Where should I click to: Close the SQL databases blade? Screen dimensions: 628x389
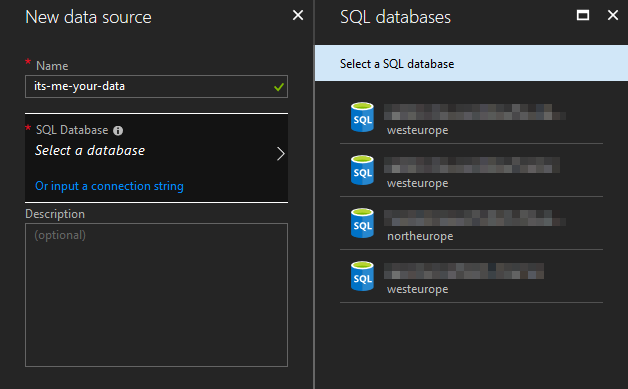coord(613,15)
